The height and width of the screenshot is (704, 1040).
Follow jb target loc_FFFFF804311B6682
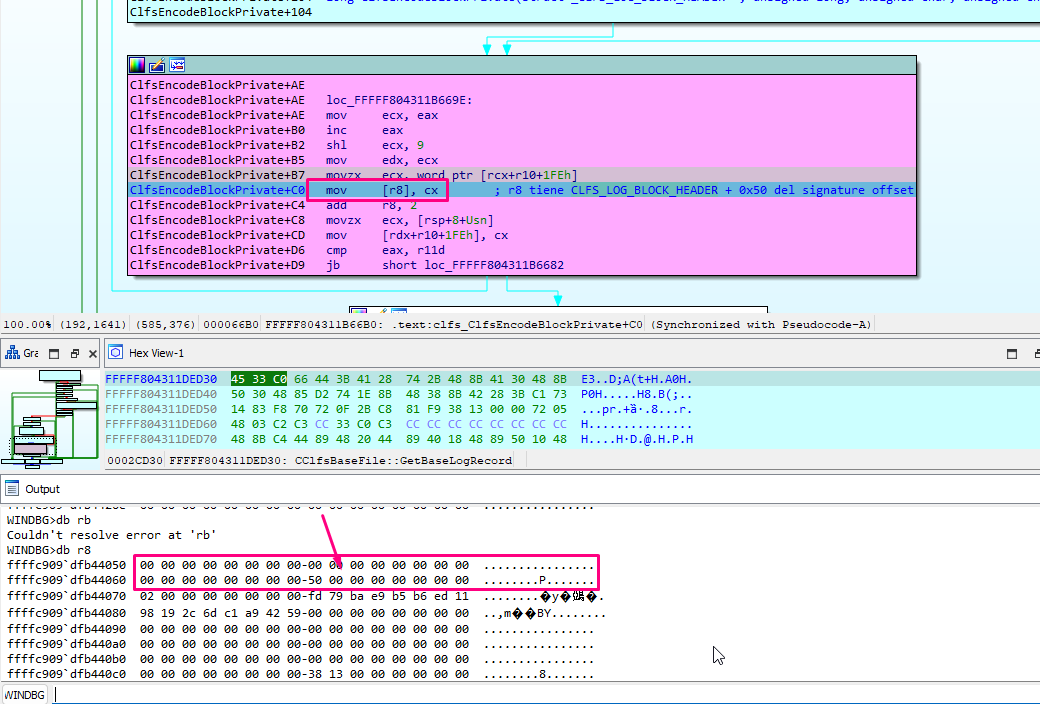tap(494, 265)
